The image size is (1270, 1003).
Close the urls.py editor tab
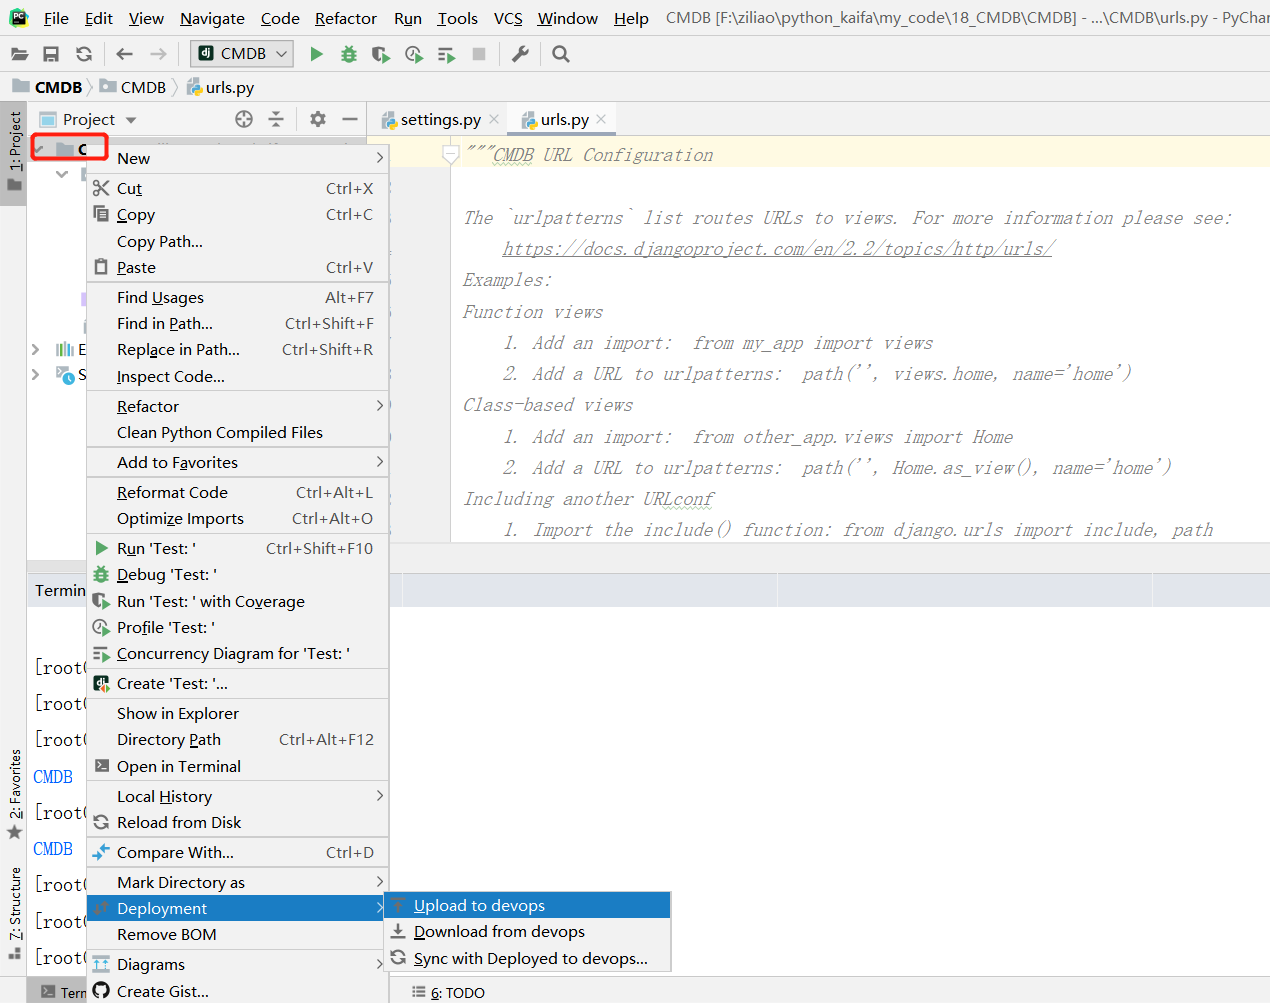pyautogui.click(x=601, y=119)
